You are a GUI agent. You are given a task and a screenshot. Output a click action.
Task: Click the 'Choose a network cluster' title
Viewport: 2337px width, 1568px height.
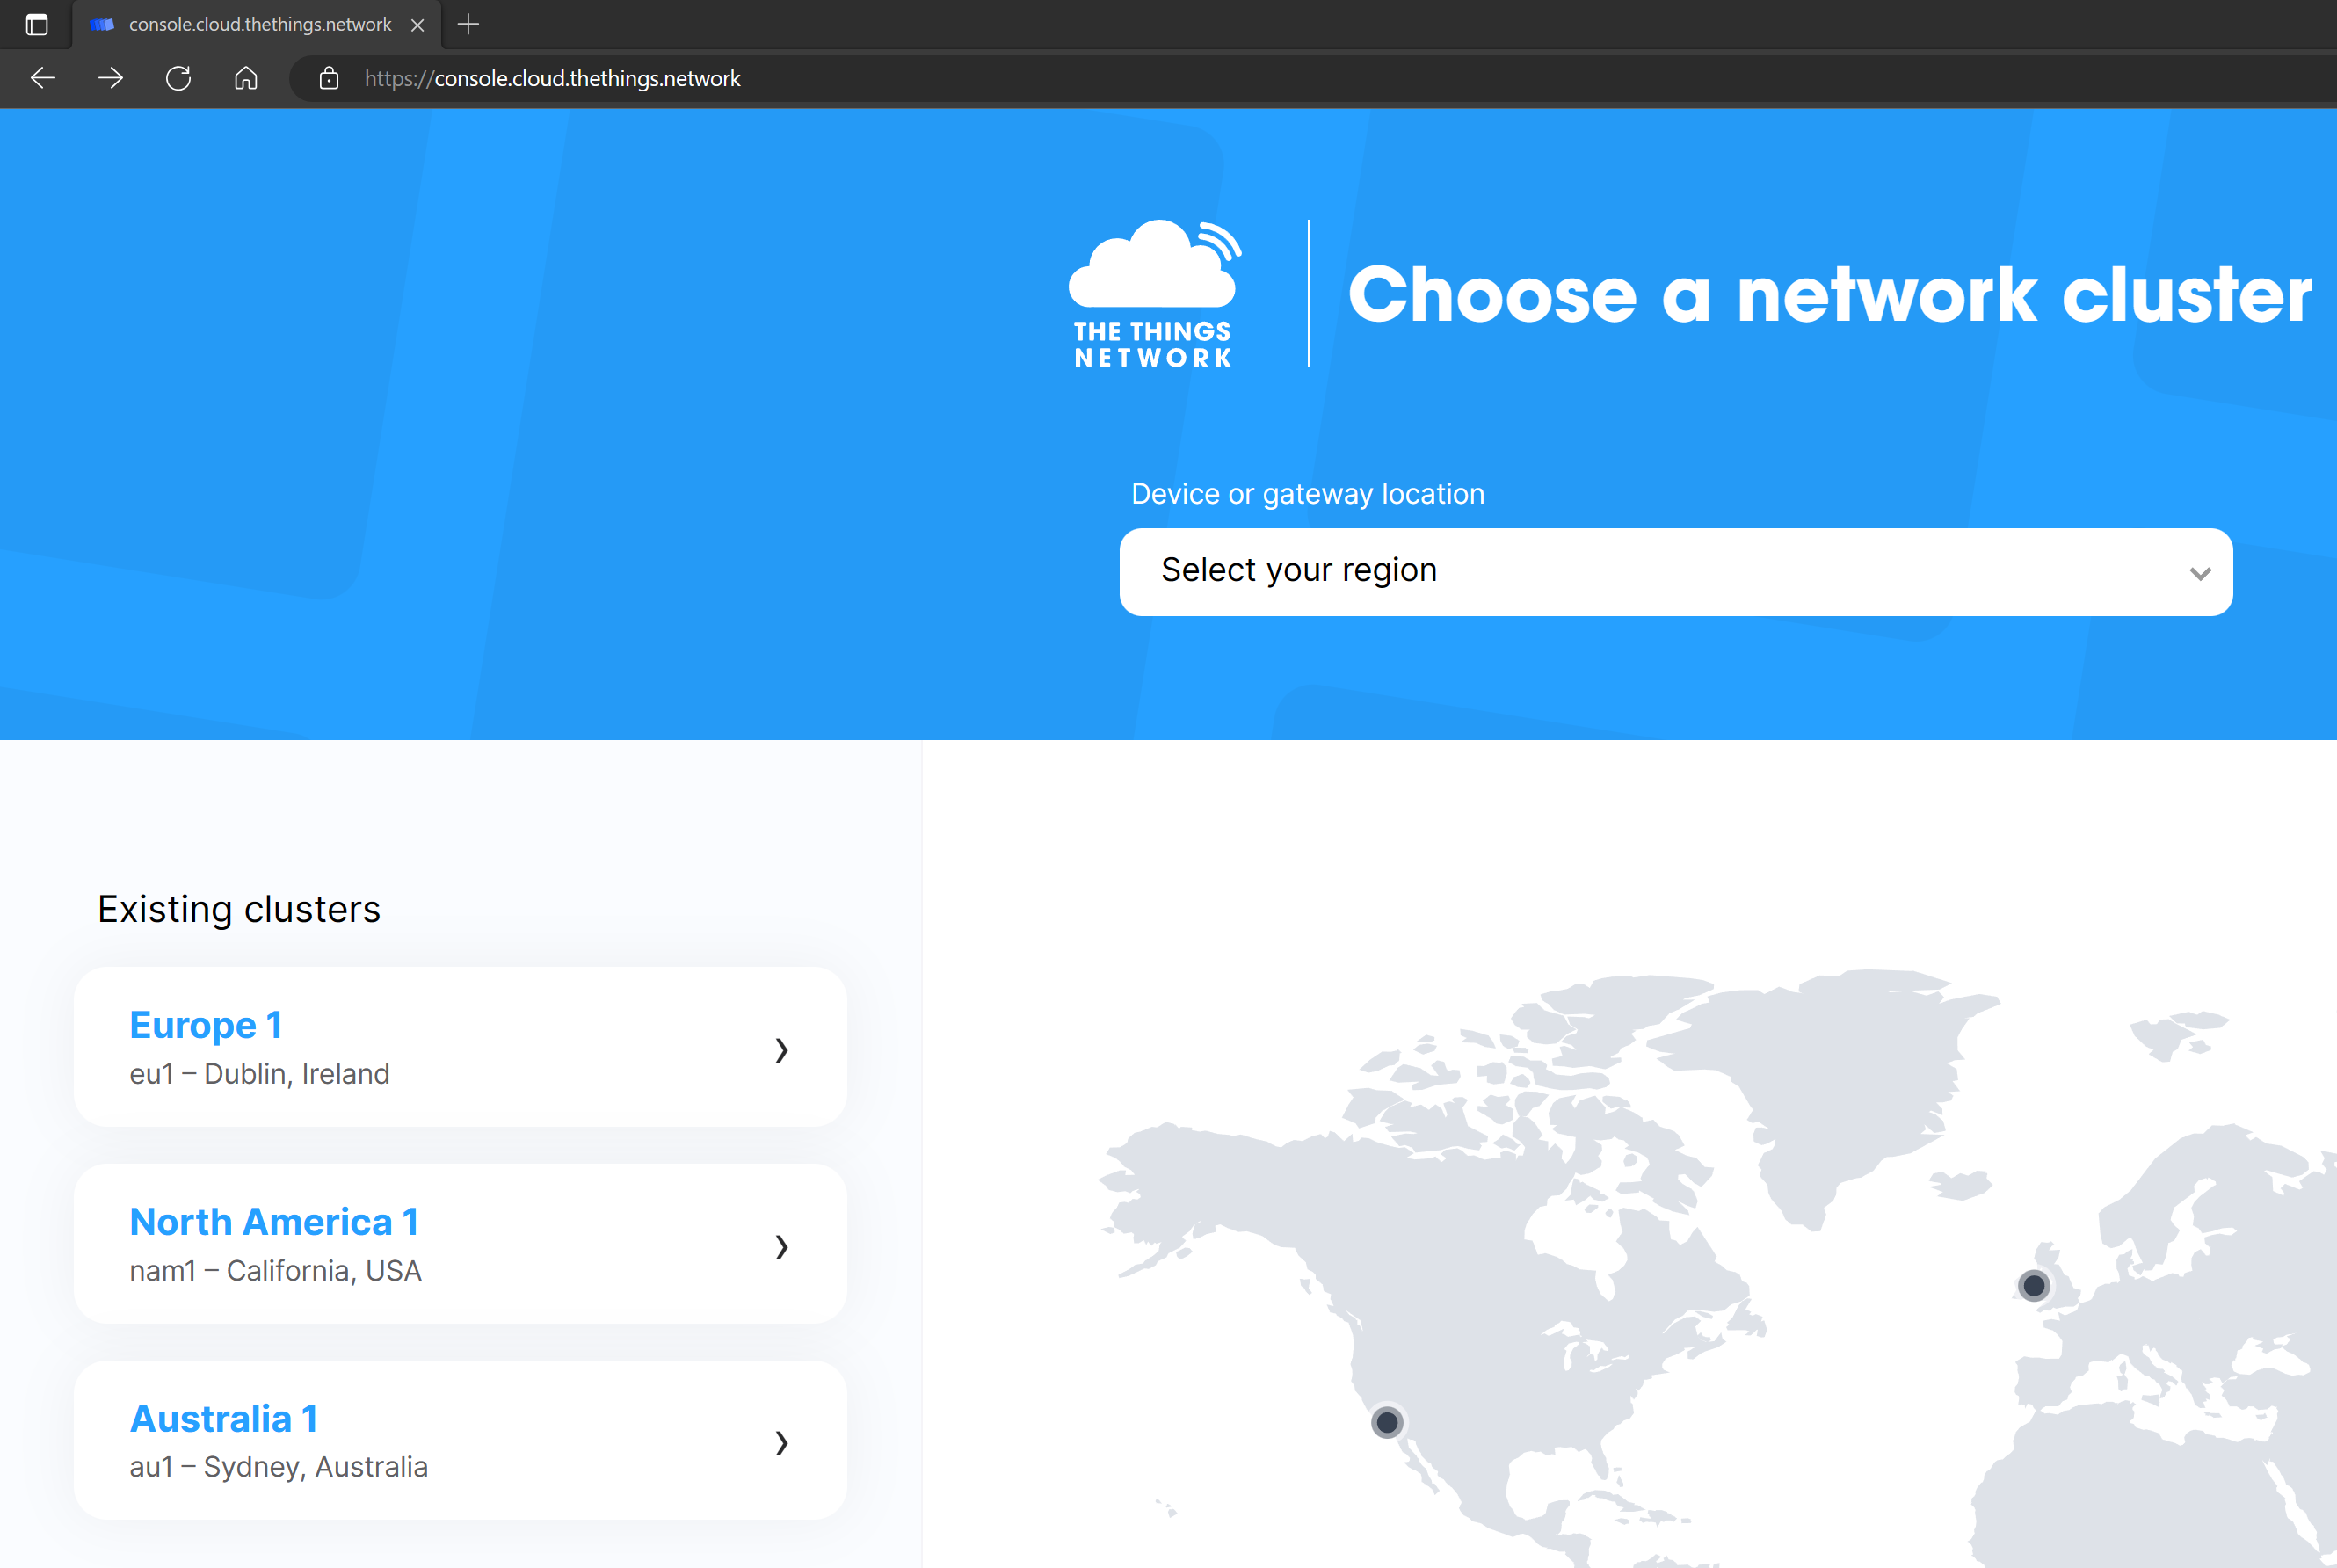tap(1830, 294)
